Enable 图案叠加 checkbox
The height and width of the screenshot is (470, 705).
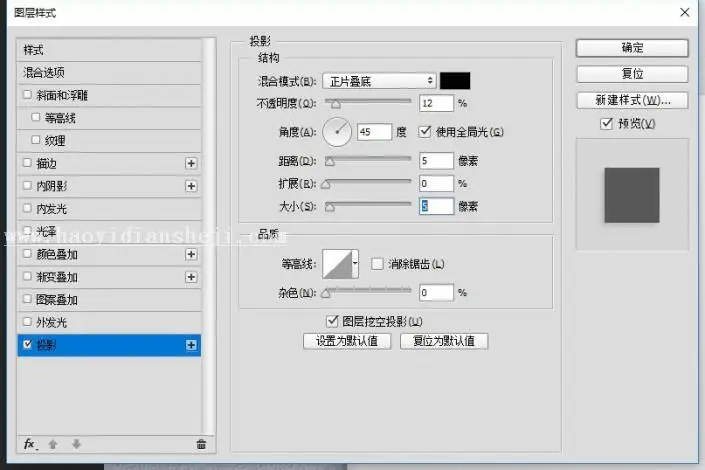tap(27, 299)
